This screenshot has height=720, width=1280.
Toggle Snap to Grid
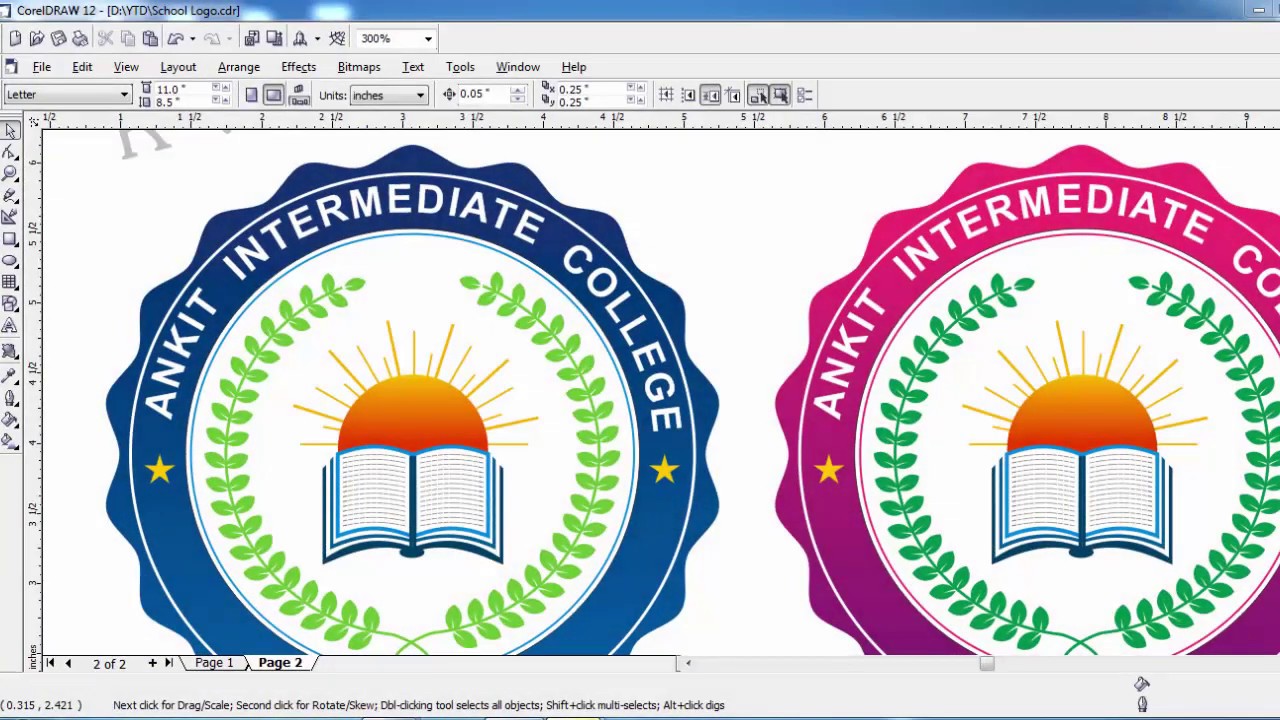pyautogui.click(x=666, y=95)
